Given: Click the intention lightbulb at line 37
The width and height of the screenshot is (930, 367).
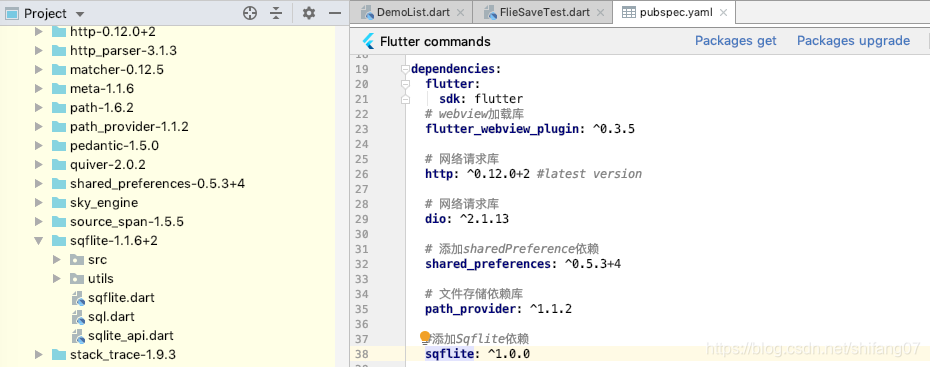Looking at the screenshot, I should [x=425, y=337].
